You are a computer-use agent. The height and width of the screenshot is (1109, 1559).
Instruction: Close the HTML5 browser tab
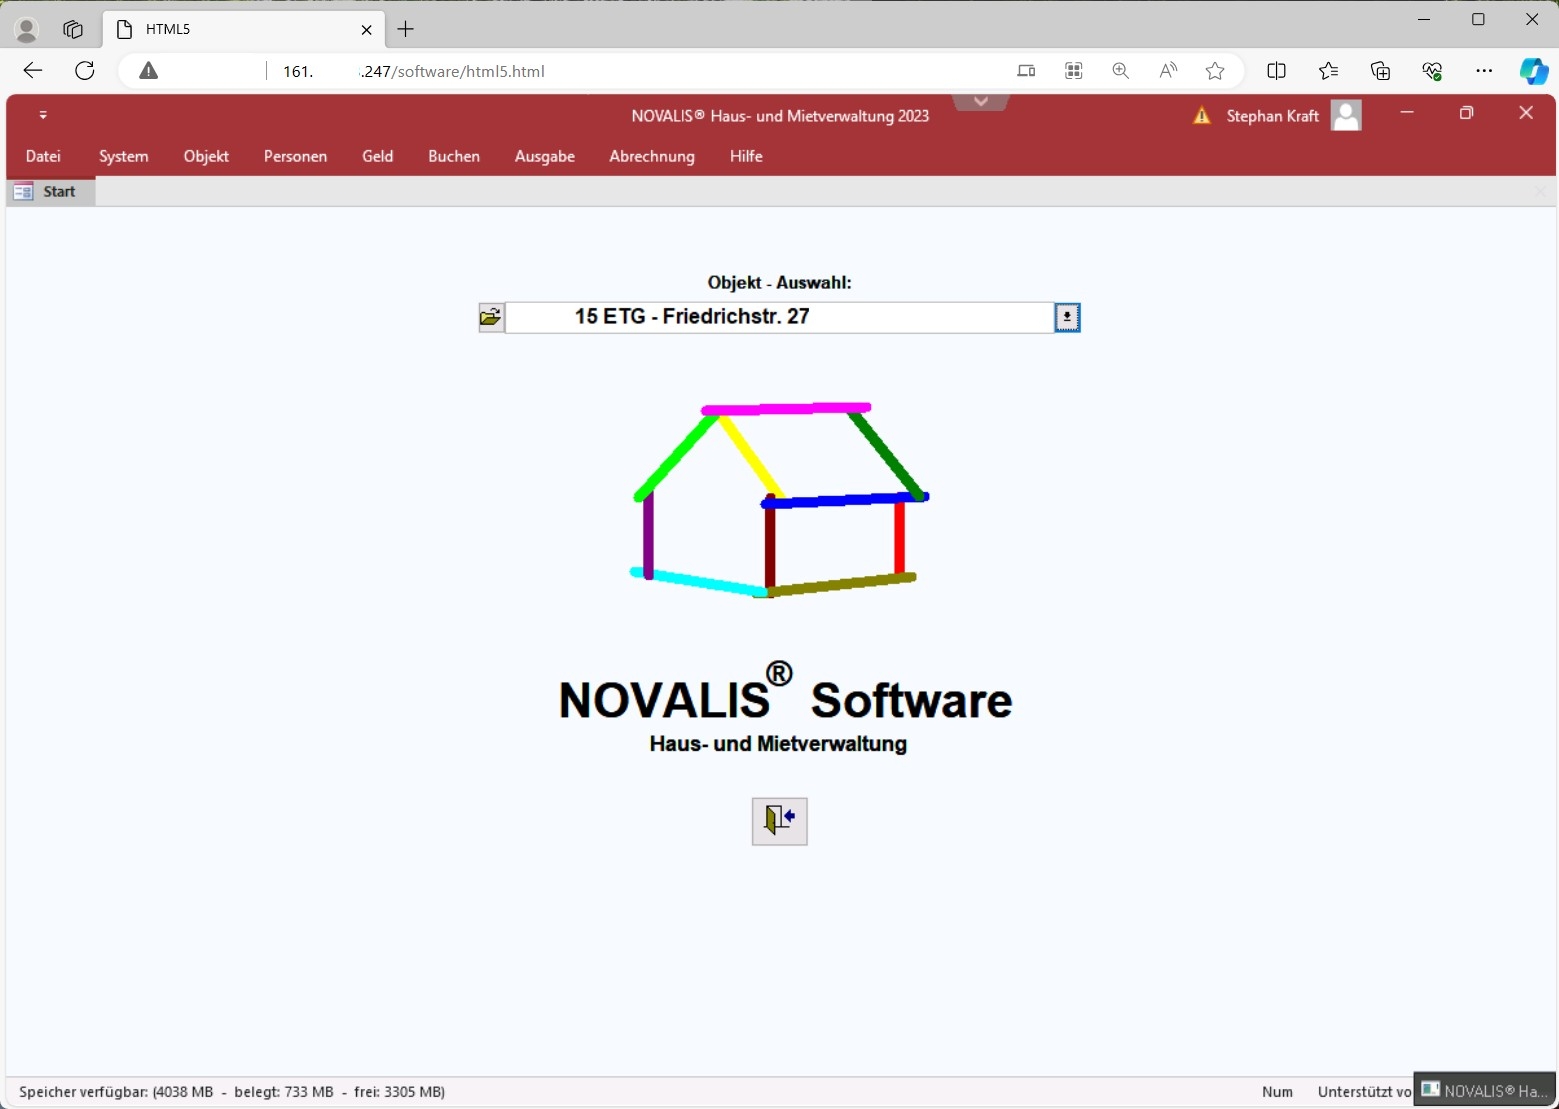tap(366, 30)
